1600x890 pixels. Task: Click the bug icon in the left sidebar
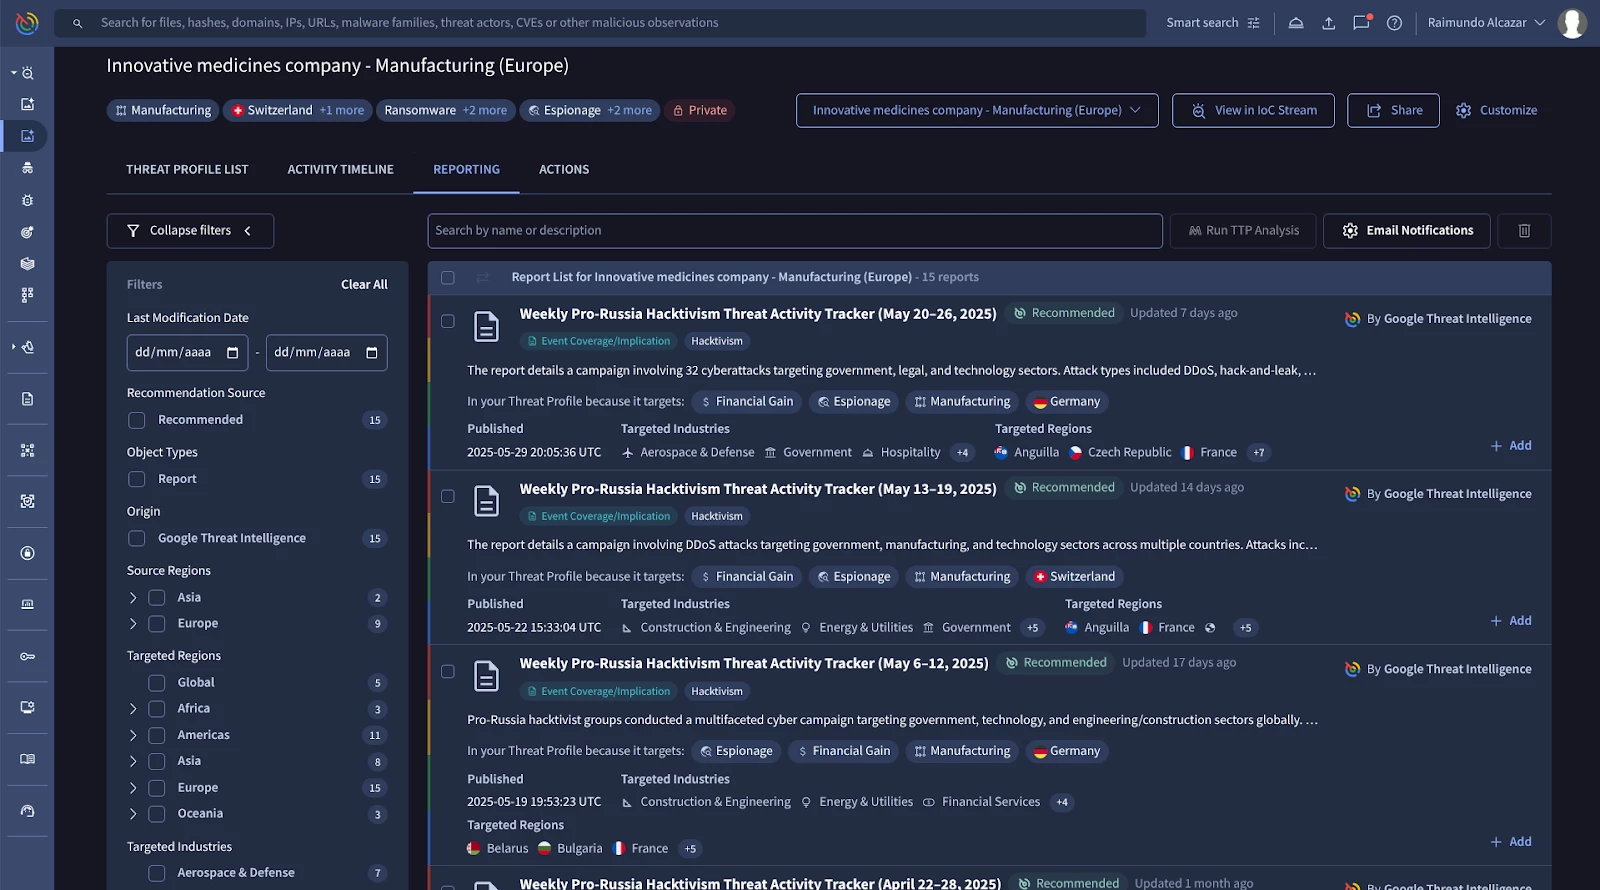tap(27, 200)
